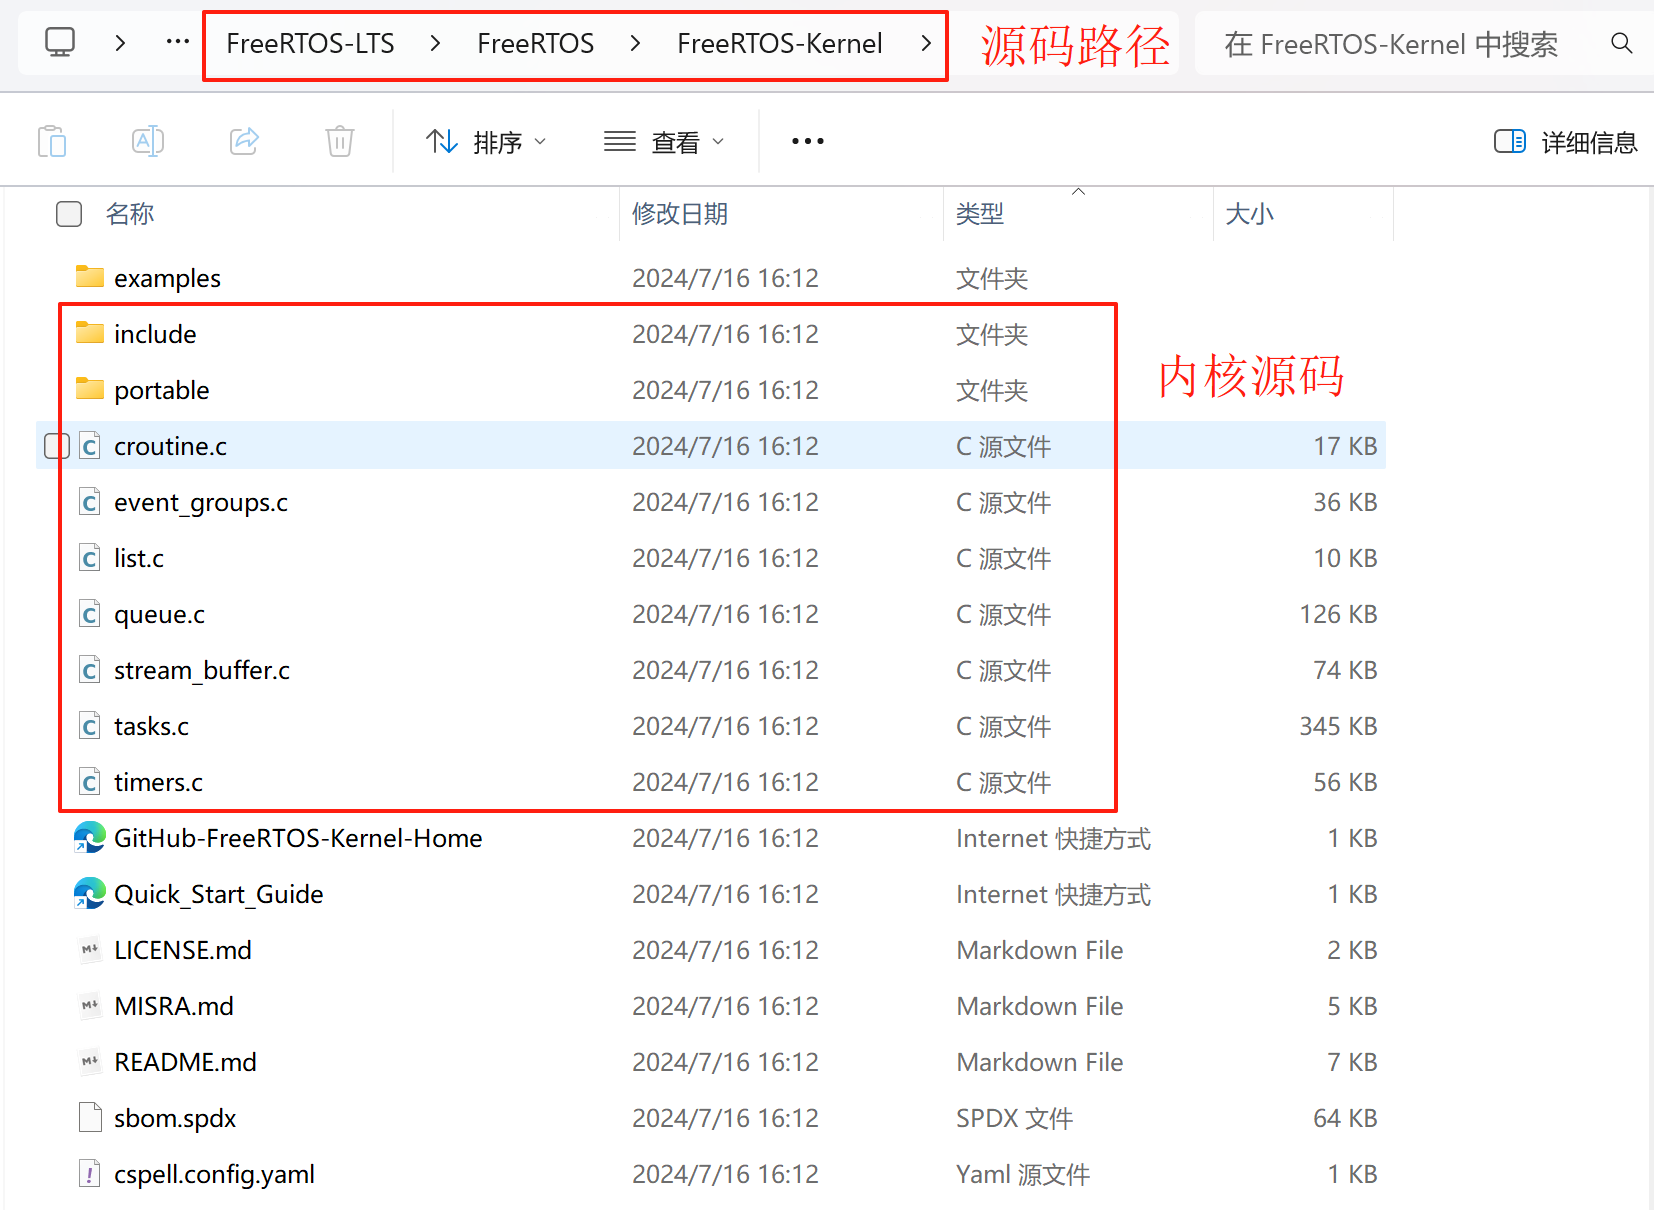Open the 查看 view dropdown

tap(664, 142)
